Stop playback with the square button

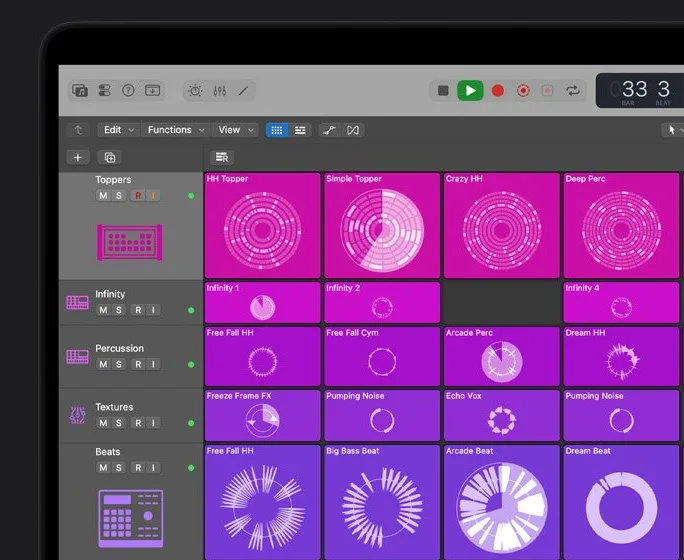pos(443,91)
